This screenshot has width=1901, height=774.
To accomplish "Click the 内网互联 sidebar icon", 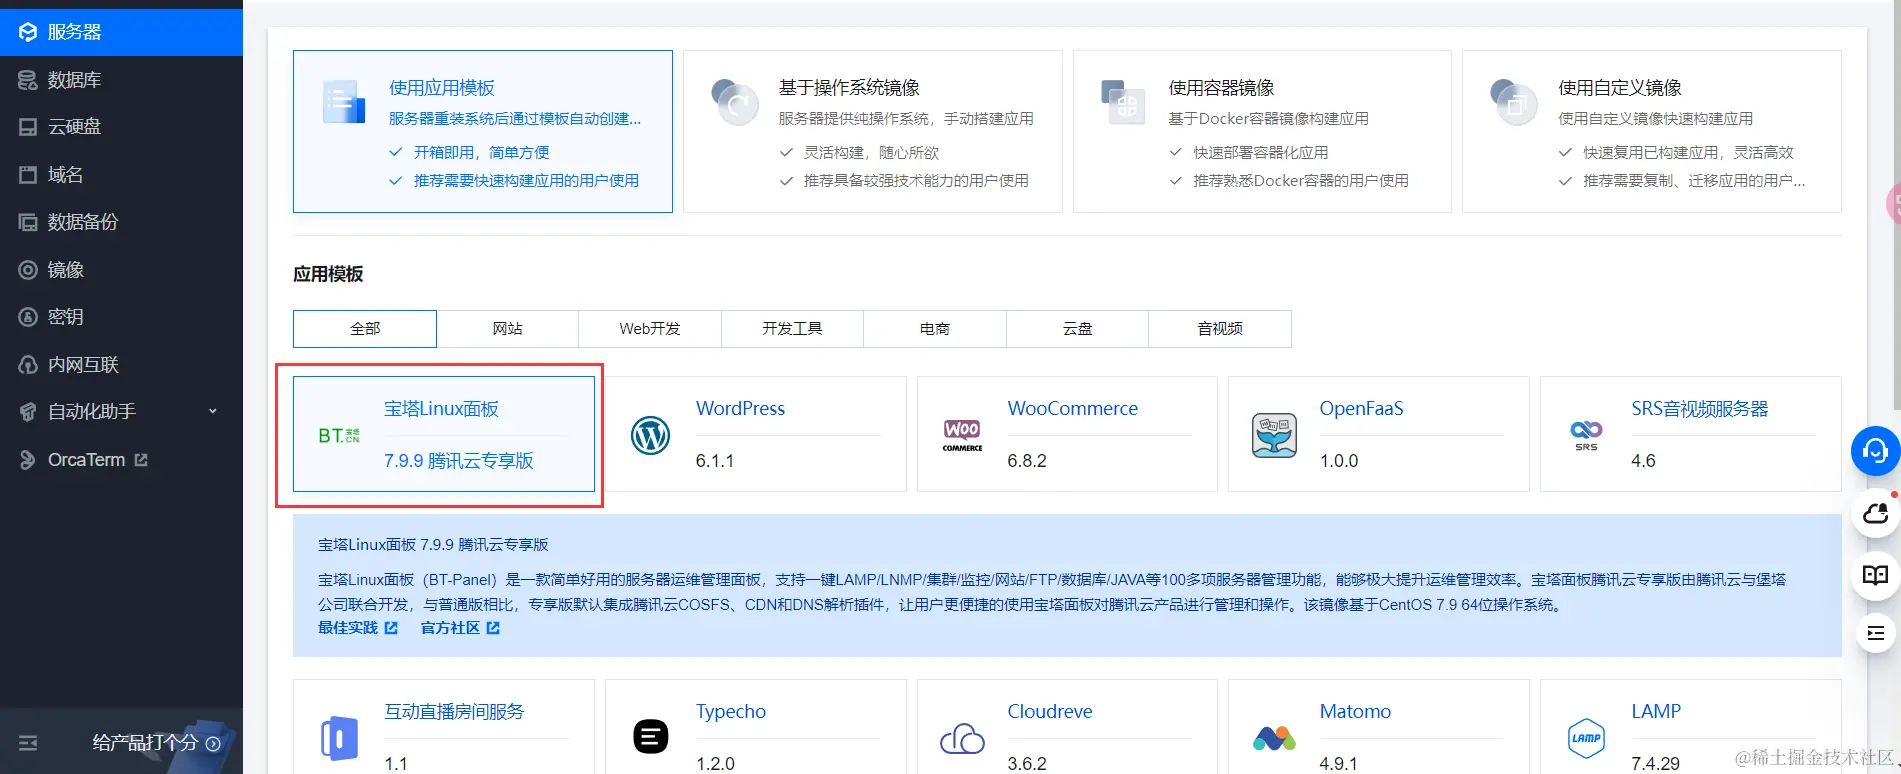I will point(28,365).
